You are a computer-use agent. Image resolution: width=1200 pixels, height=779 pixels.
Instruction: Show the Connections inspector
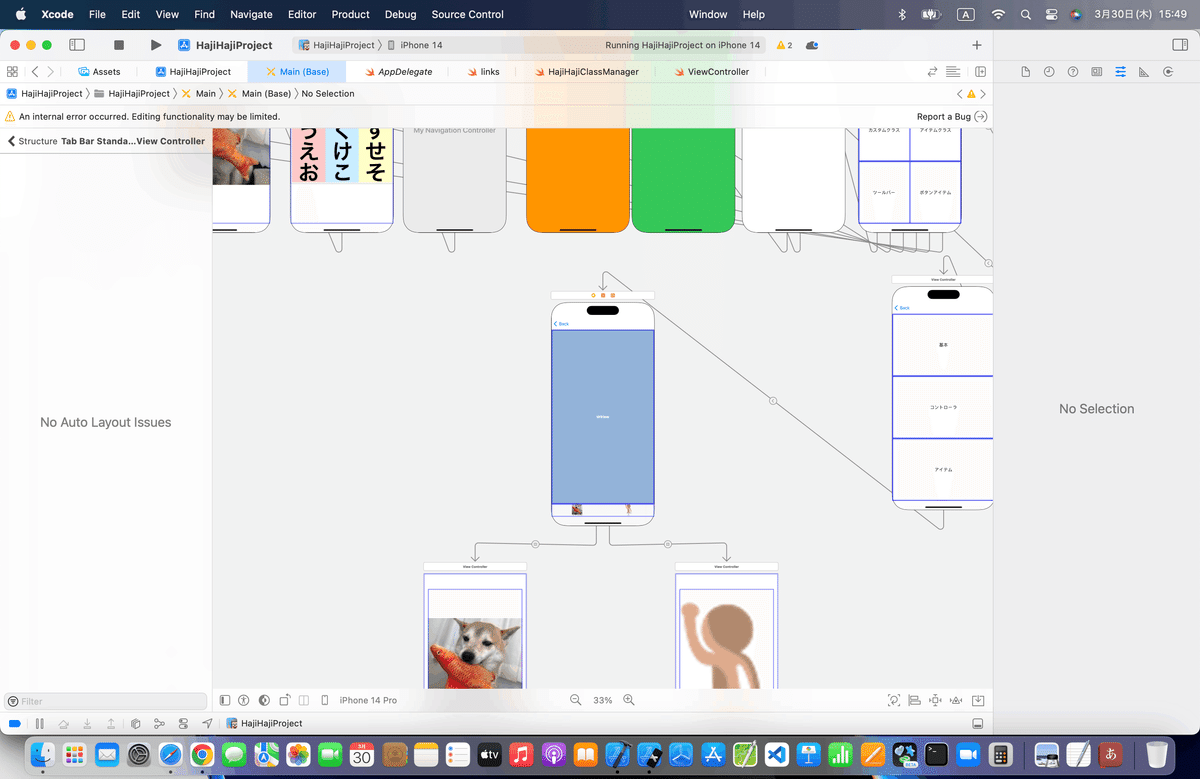click(1168, 72)
